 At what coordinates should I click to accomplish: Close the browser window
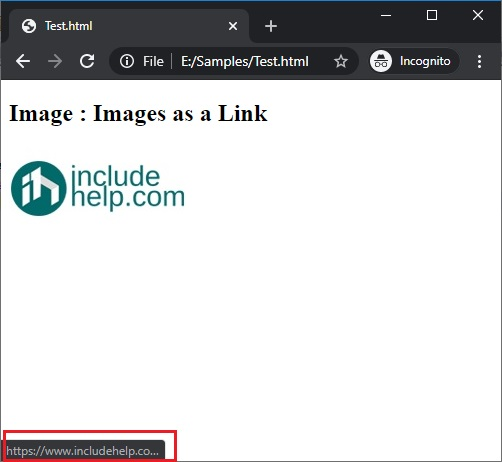point(478,15)
